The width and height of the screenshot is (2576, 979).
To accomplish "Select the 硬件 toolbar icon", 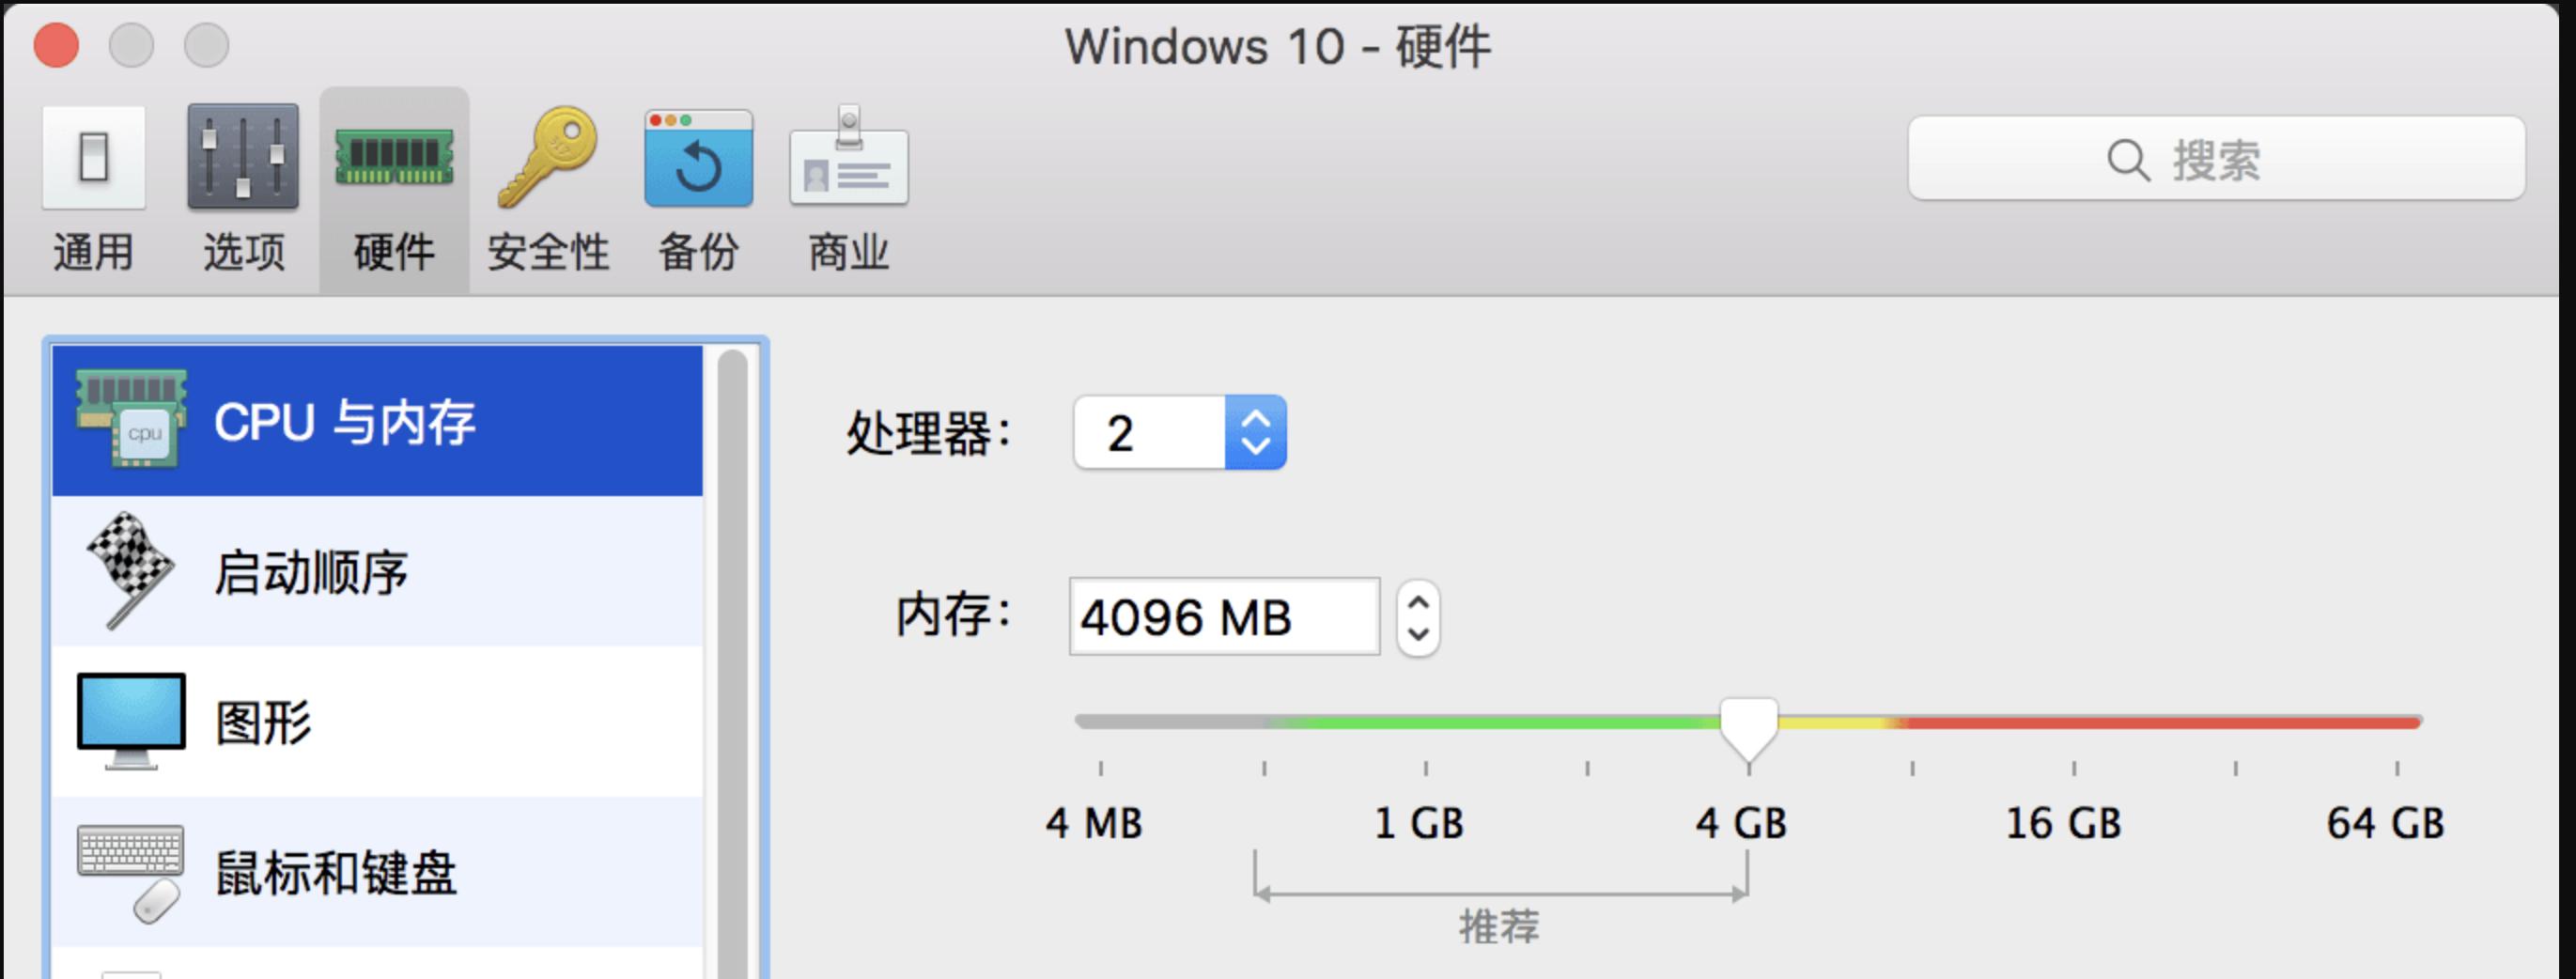I will point(394,160).
